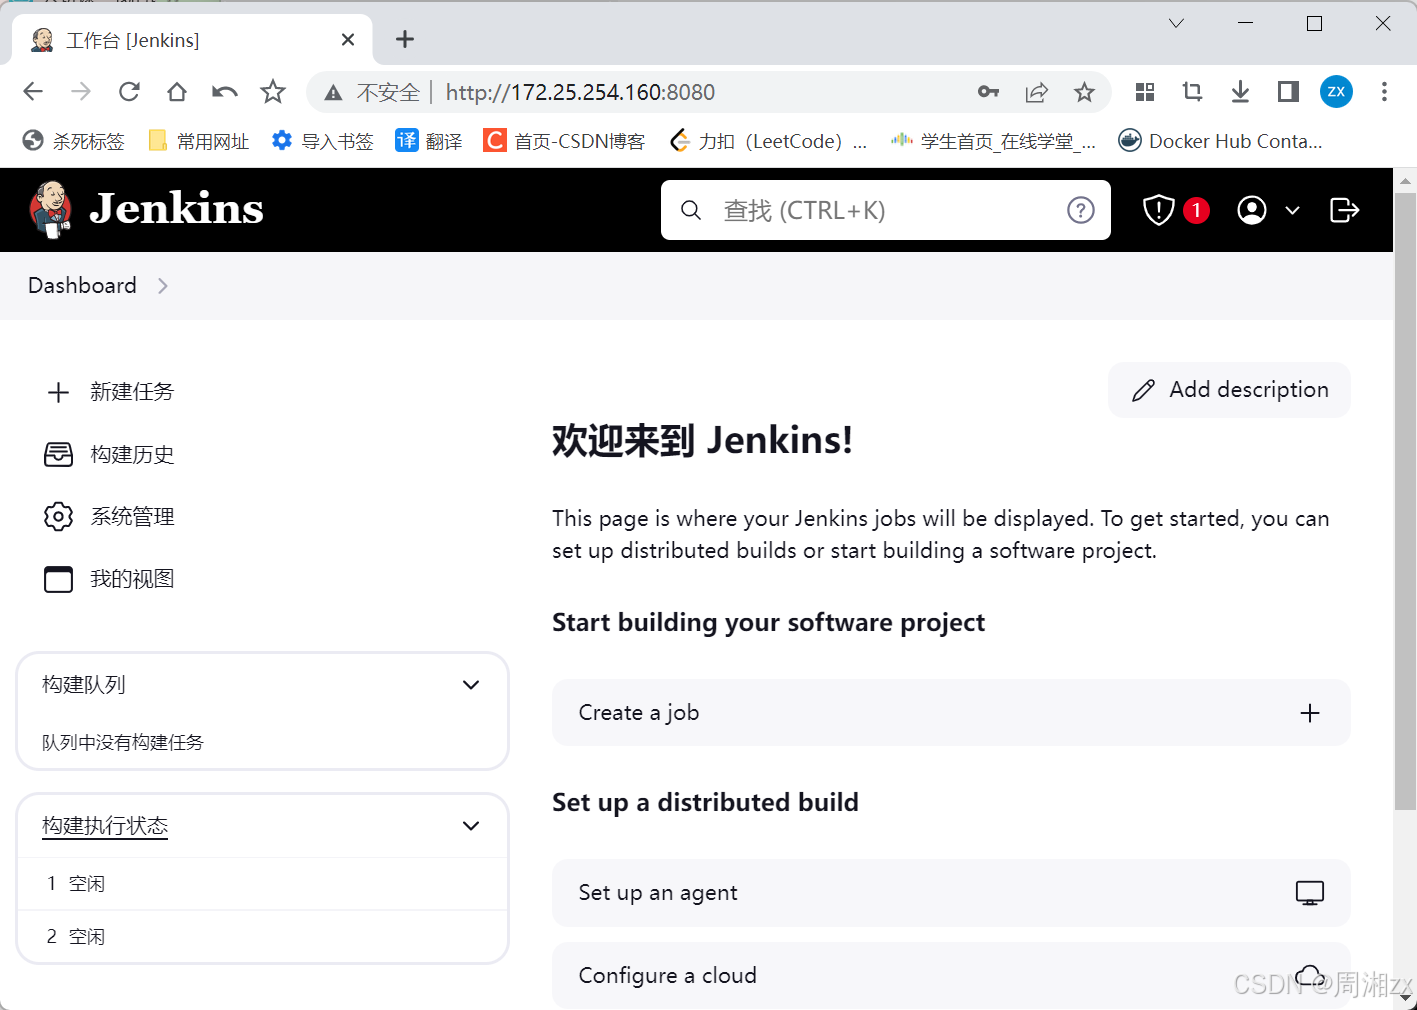Click 队列中没有构建任务 text
The image size is (1417, 1010).
point(123,742)
